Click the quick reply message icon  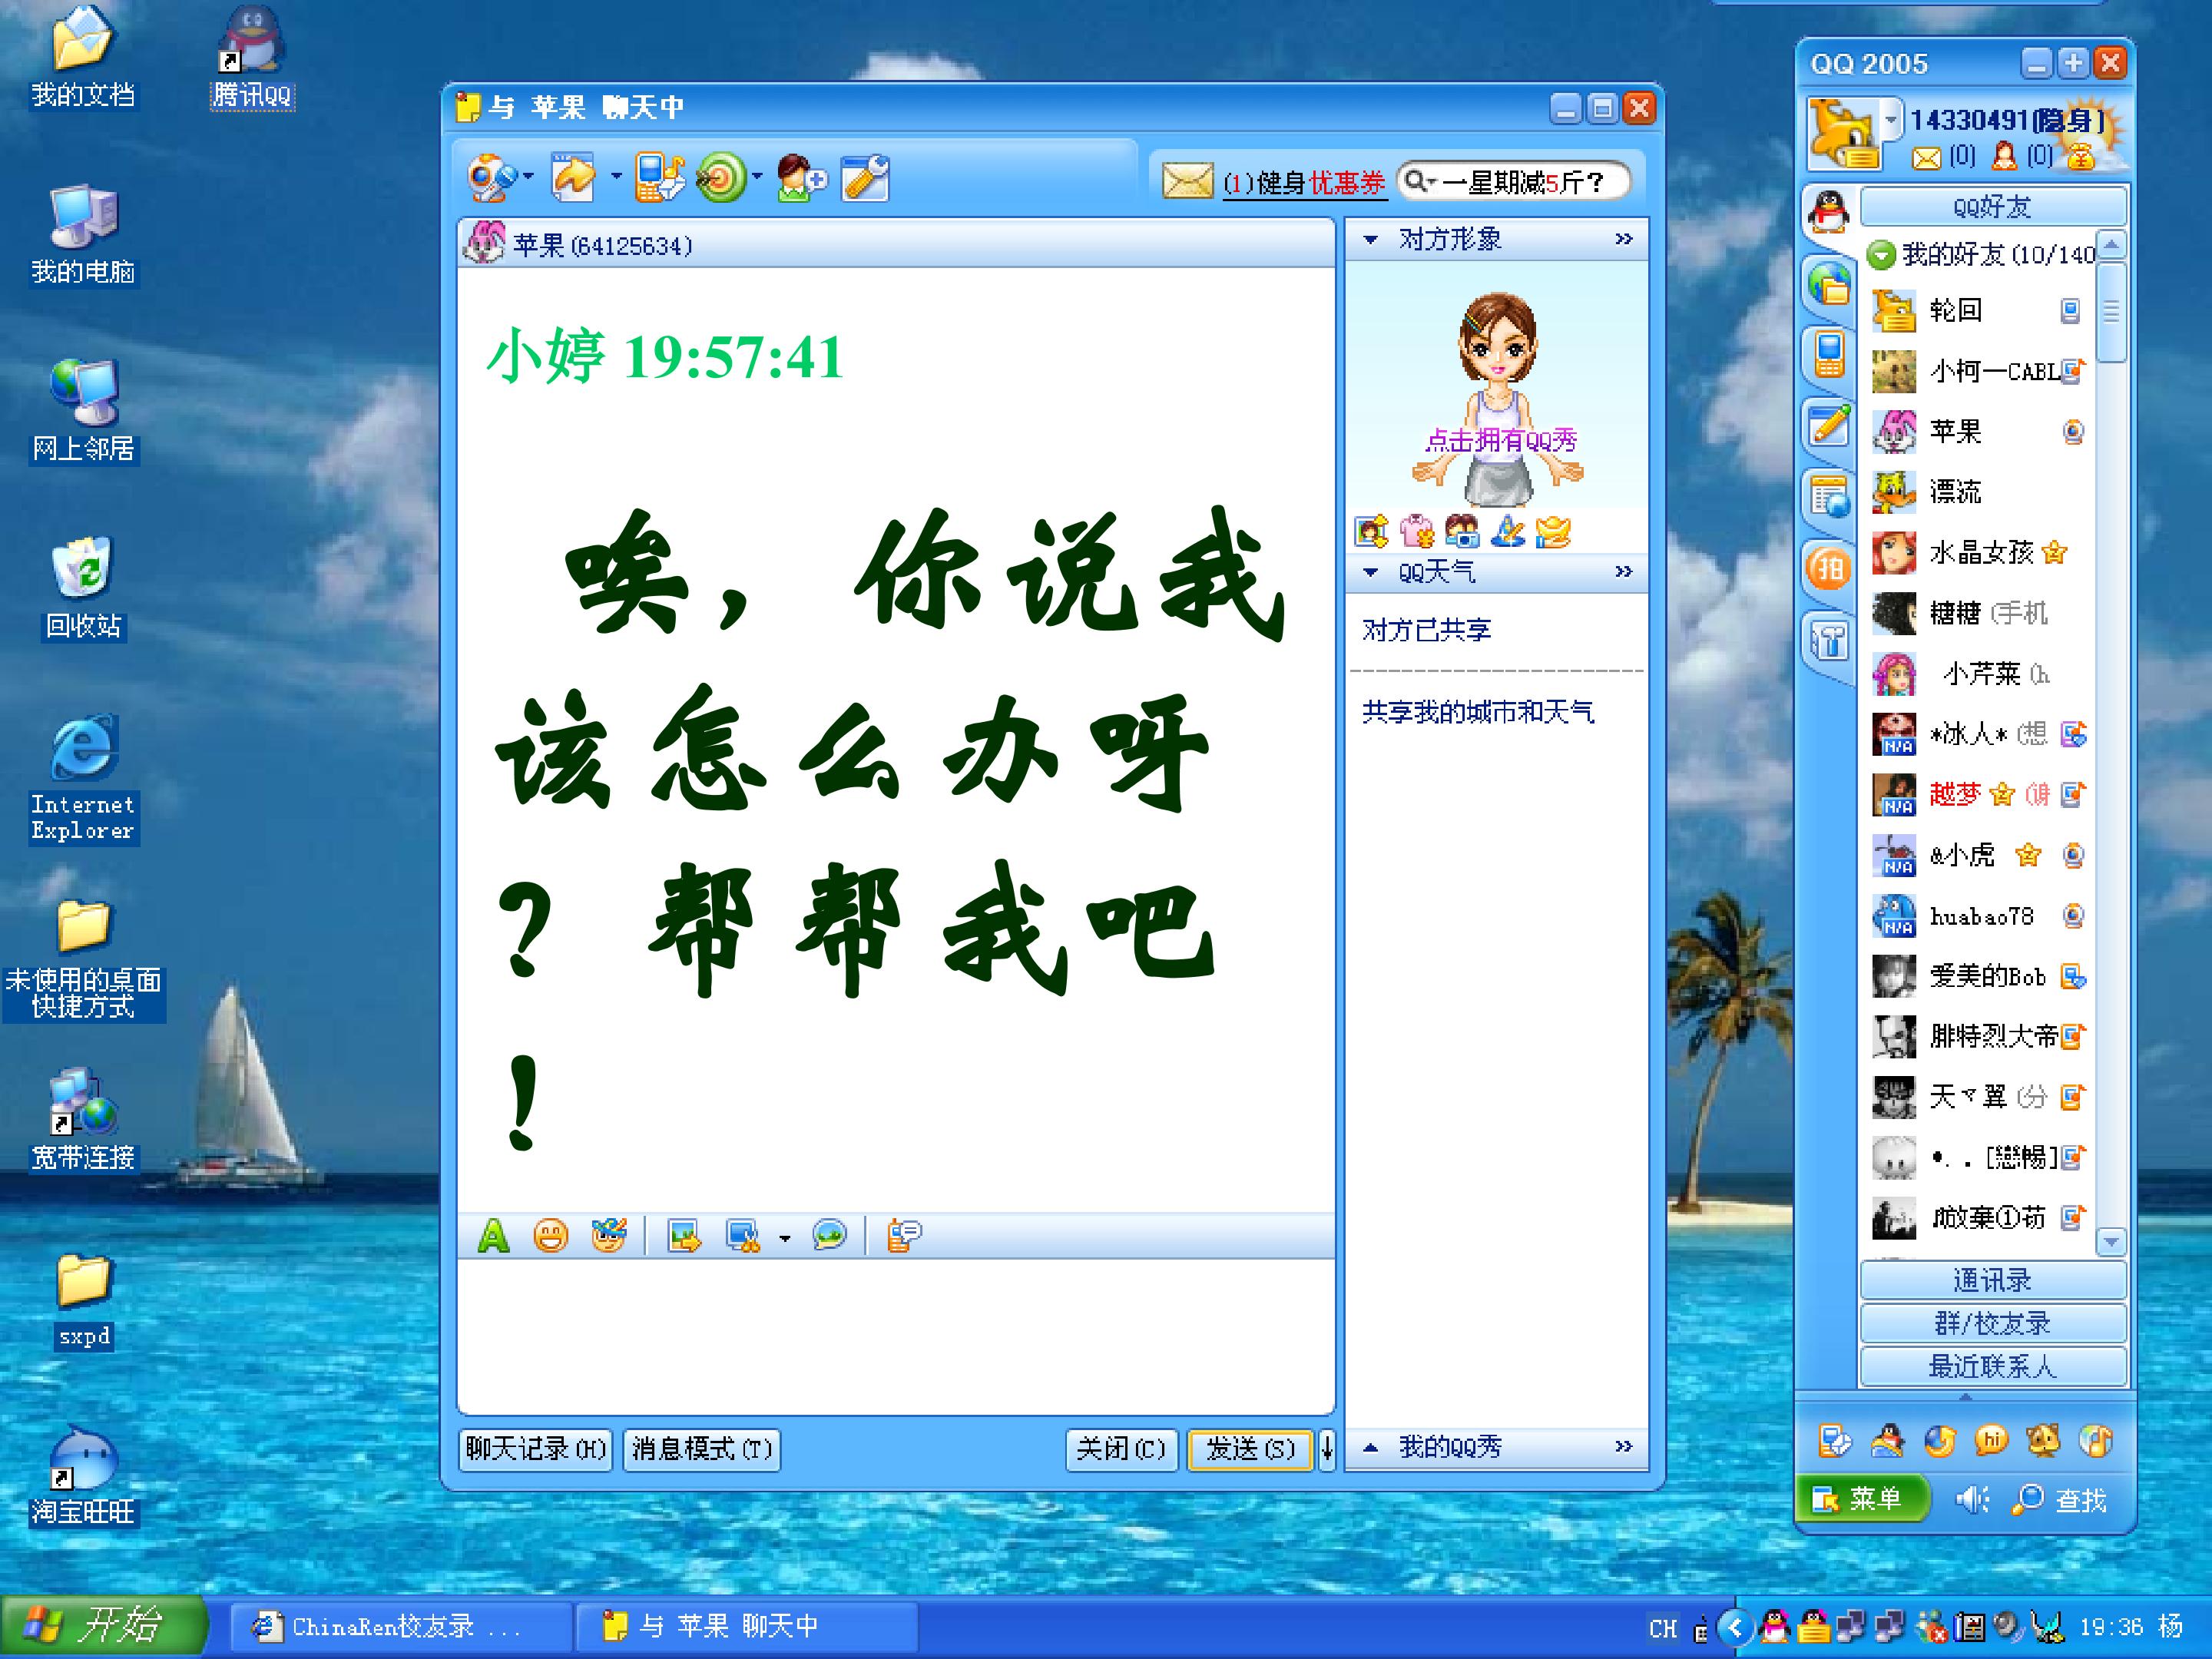pos(904,1236)
